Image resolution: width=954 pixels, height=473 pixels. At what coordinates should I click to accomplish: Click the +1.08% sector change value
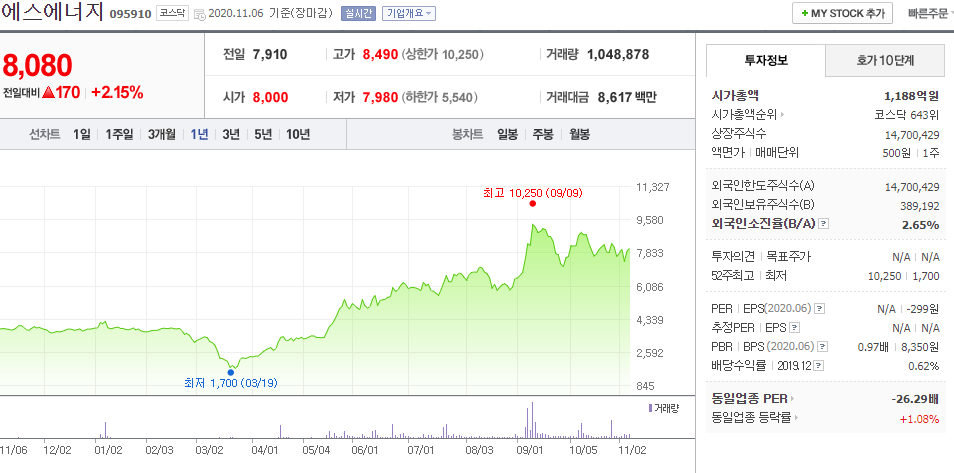pos(919,418)
